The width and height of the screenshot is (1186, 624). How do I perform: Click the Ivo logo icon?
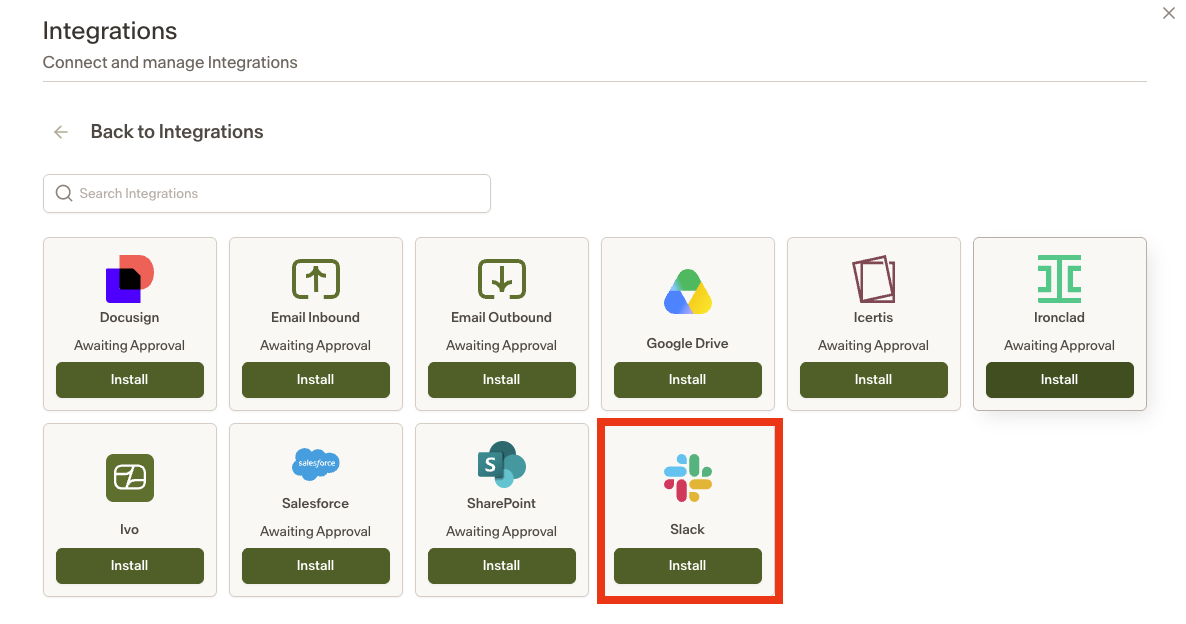pos(129,478)
